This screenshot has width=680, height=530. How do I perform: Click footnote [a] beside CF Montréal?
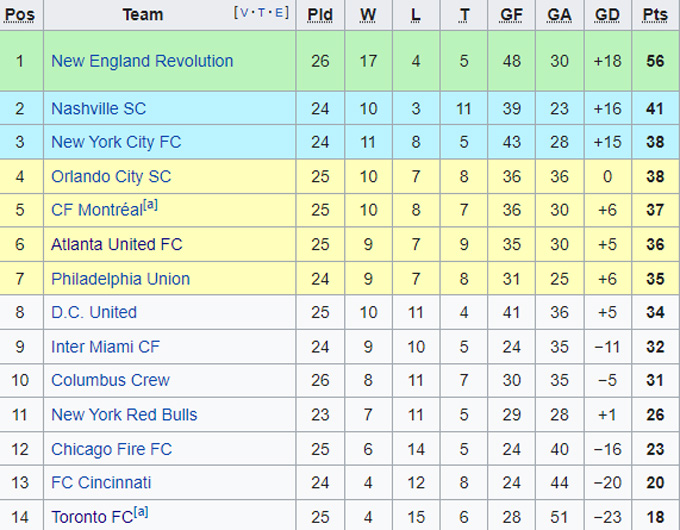(151, 206)
